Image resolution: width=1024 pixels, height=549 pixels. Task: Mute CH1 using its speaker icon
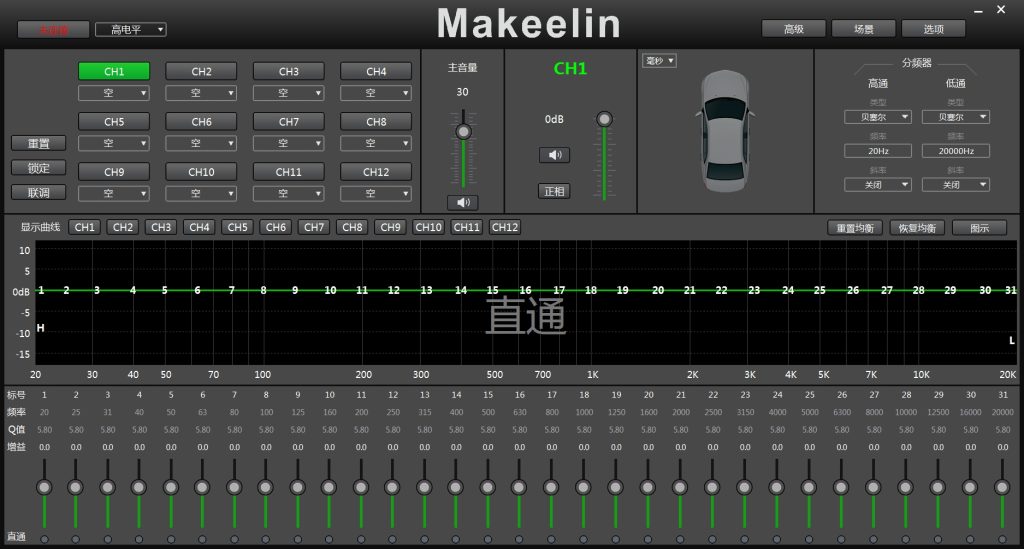tap(554, 155)
